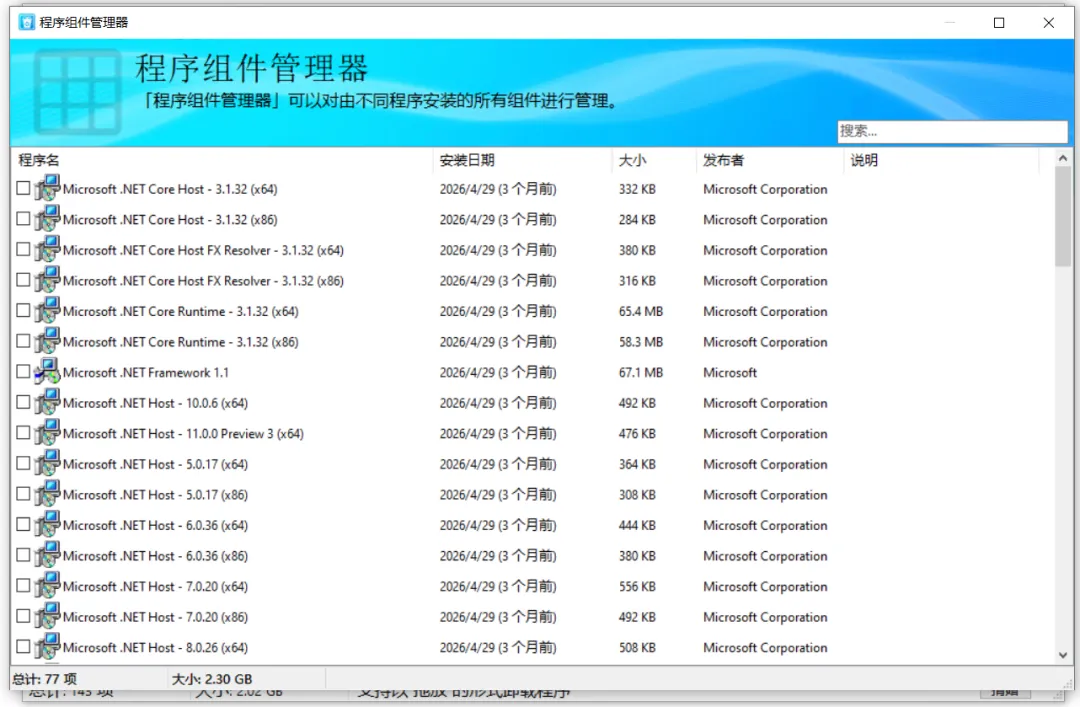Click the 58.3 MB size value
Image resolution: width=1080 pixels, height=707 pixels.
[x=641, y=342]
